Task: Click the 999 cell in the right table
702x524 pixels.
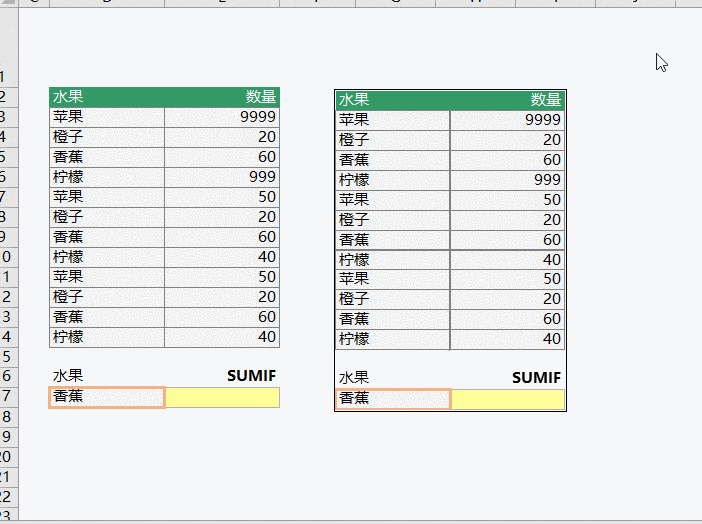Action: [507, 180]
